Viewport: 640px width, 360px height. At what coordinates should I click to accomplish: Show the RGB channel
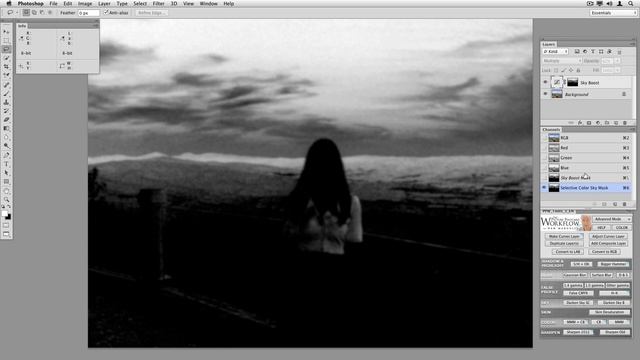click(x=544, y=138)
